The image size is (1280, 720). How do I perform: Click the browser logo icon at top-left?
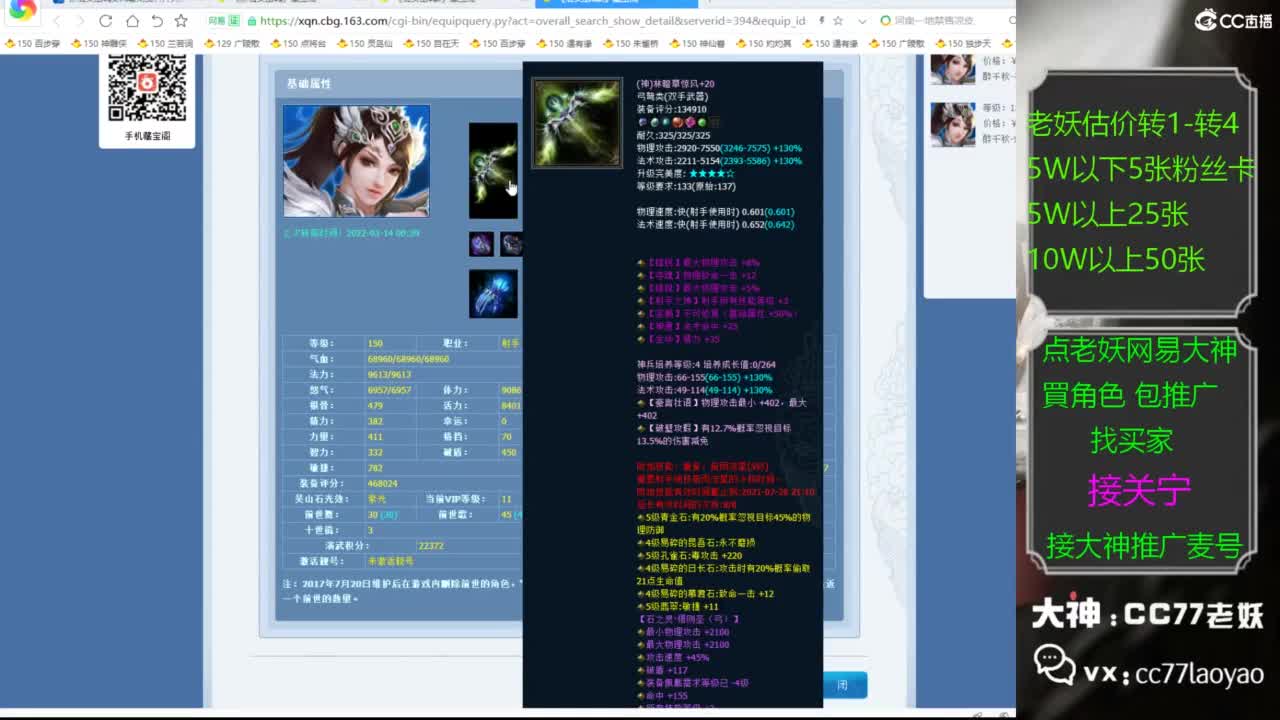tap(22, 10)
